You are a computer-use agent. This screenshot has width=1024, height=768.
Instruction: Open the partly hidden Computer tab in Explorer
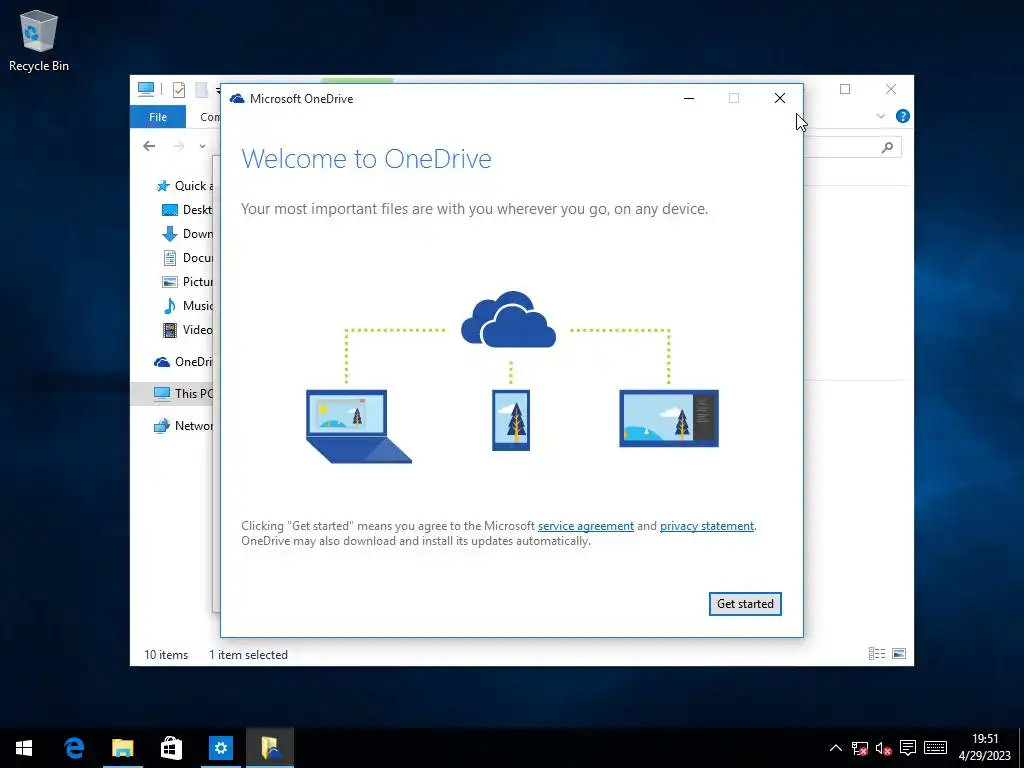(210, 117)
